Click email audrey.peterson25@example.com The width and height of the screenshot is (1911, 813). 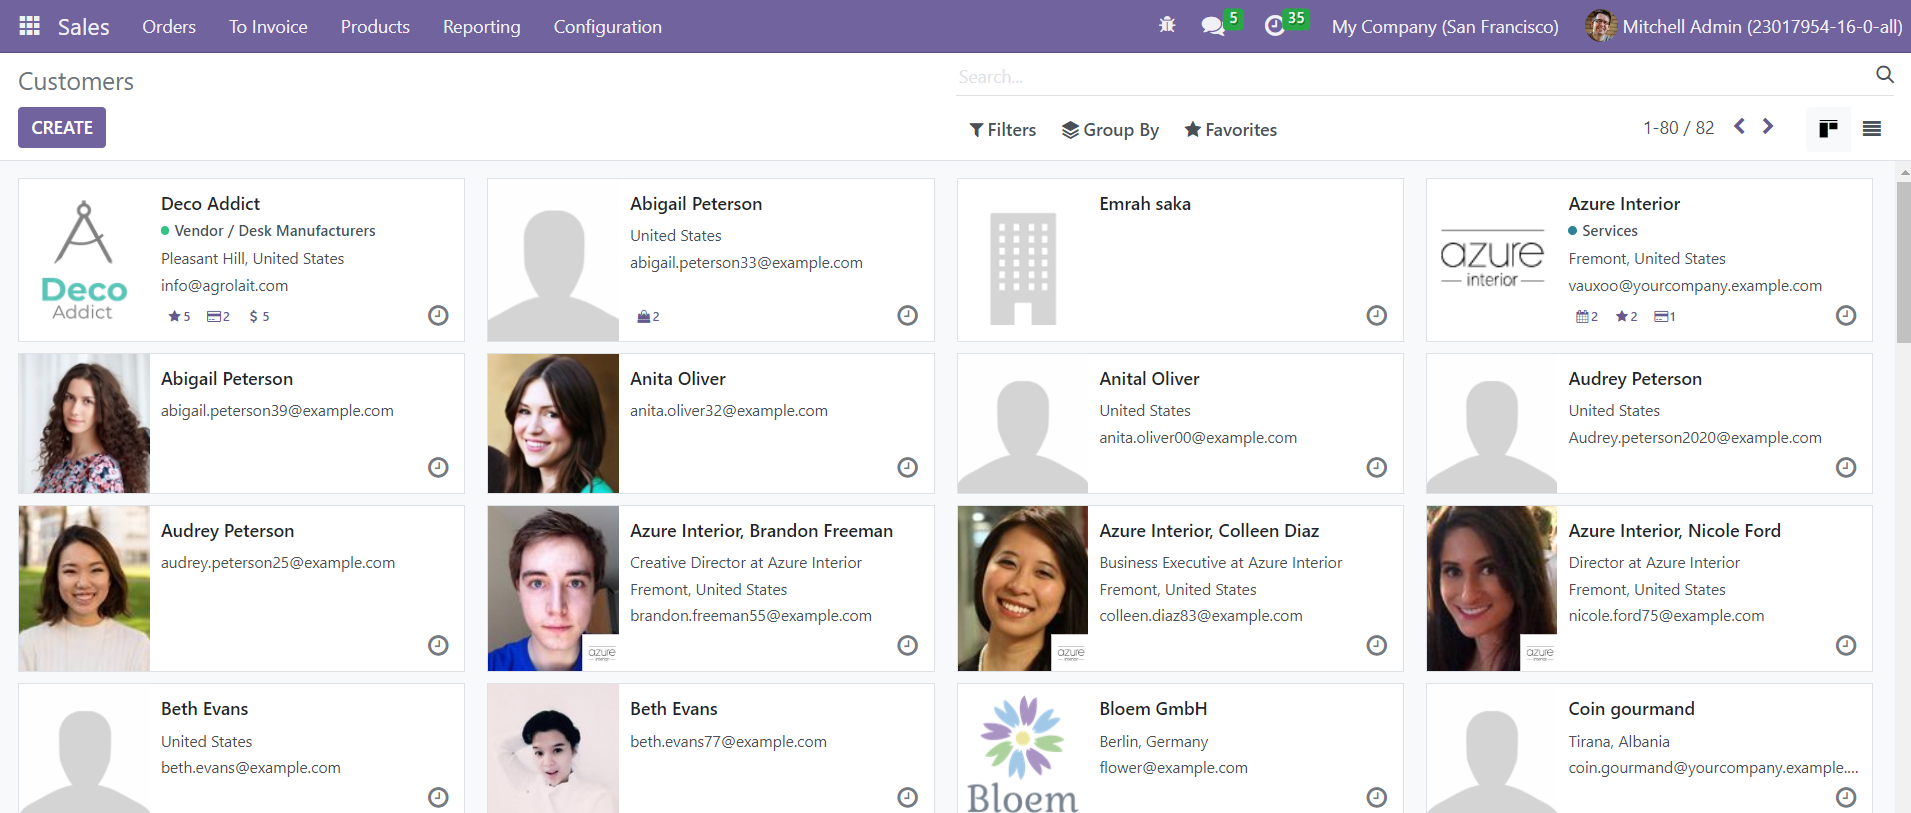[x=278, y=563]
